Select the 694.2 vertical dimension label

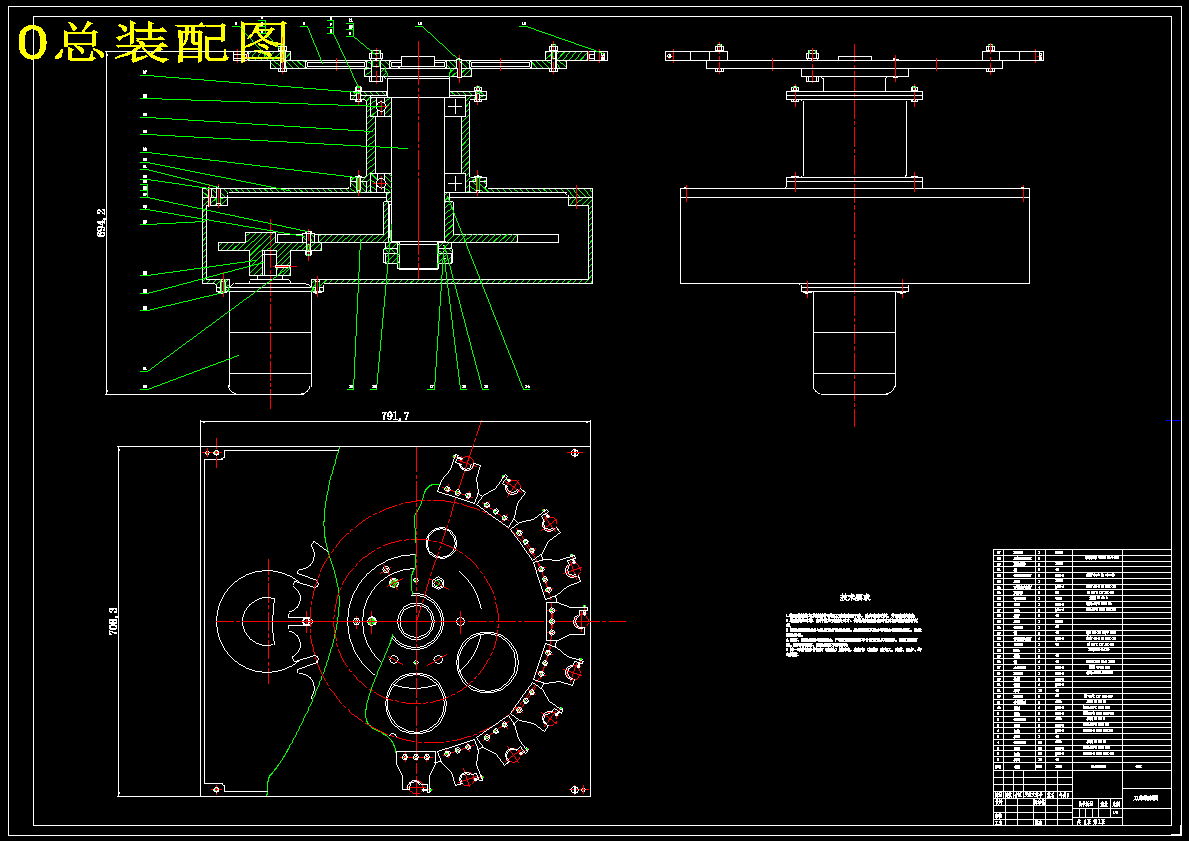tap(102, 224)
